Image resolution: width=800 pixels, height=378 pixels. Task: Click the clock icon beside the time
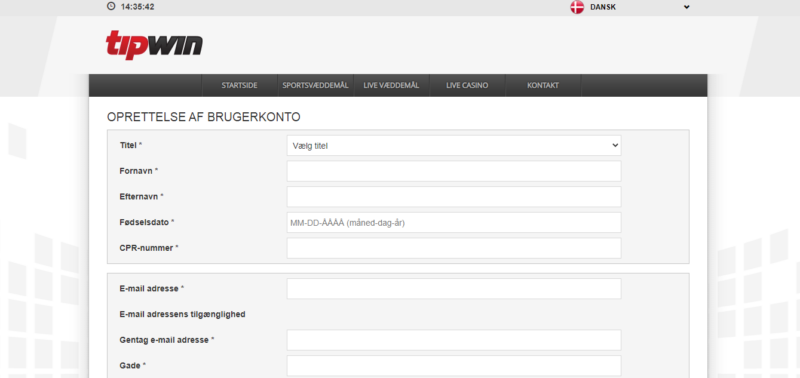(111, 7)
